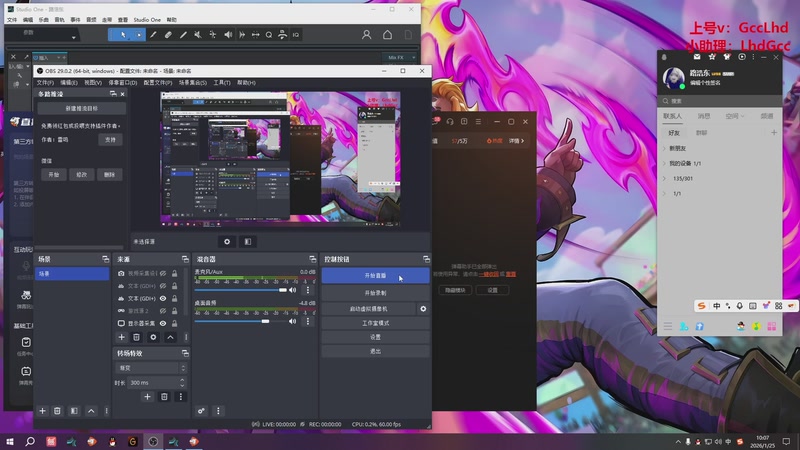
Task: Open properties gear below OBS preview
Action: coord(227,241)
